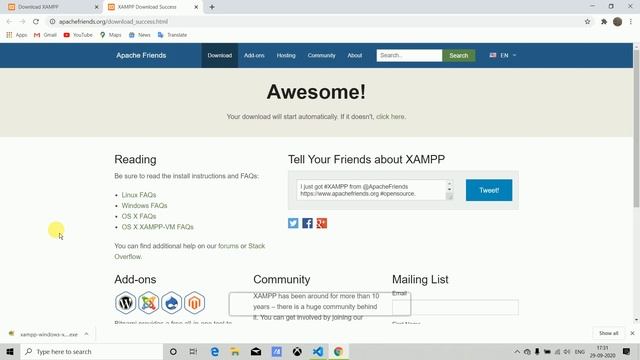Open Task View on taskbar
Viewport: 640px width, 360px height.
193,351
